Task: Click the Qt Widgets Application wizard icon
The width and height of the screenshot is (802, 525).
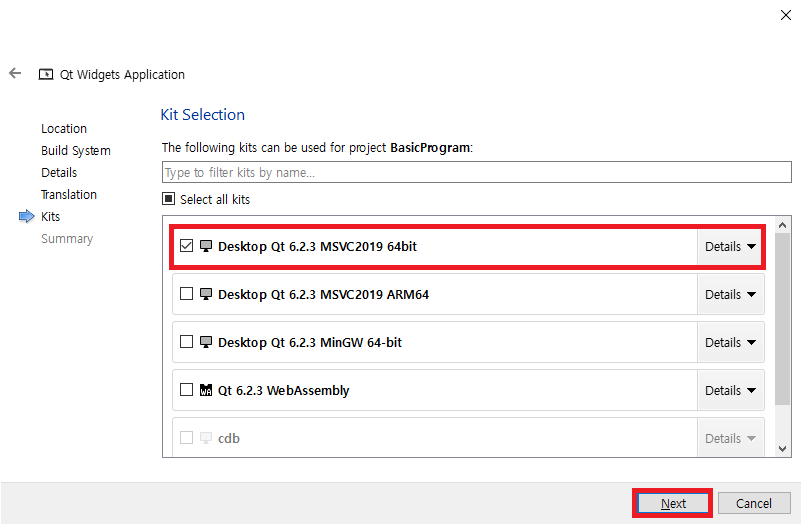Action: click(x=46, y=75)
